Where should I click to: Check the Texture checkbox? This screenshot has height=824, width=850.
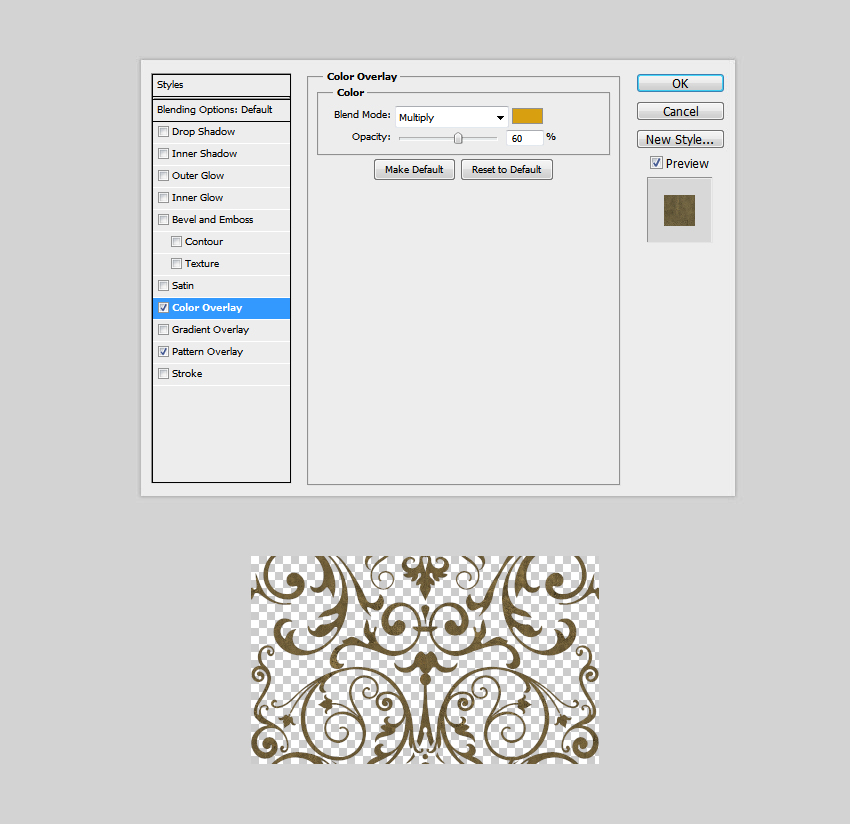(176, 263)
